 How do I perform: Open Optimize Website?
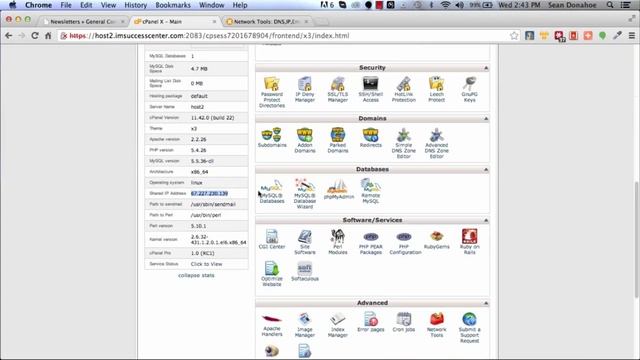tap(272, 274)
